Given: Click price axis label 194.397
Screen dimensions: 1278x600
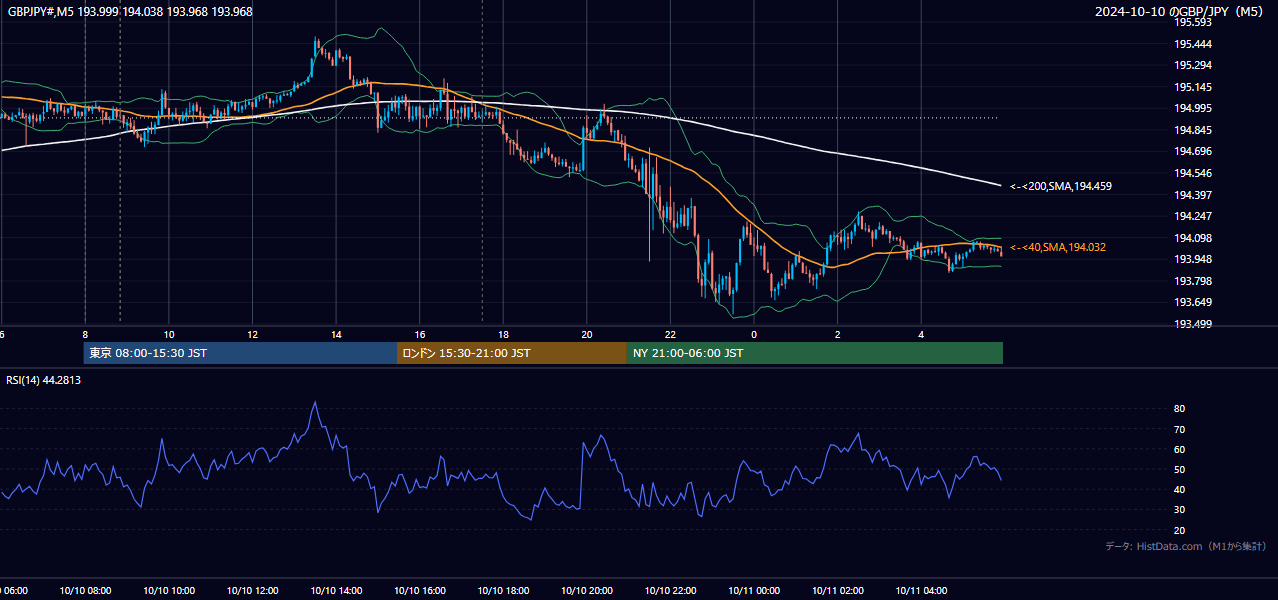Looking at the screenshot, I should tap(1193, 194).
